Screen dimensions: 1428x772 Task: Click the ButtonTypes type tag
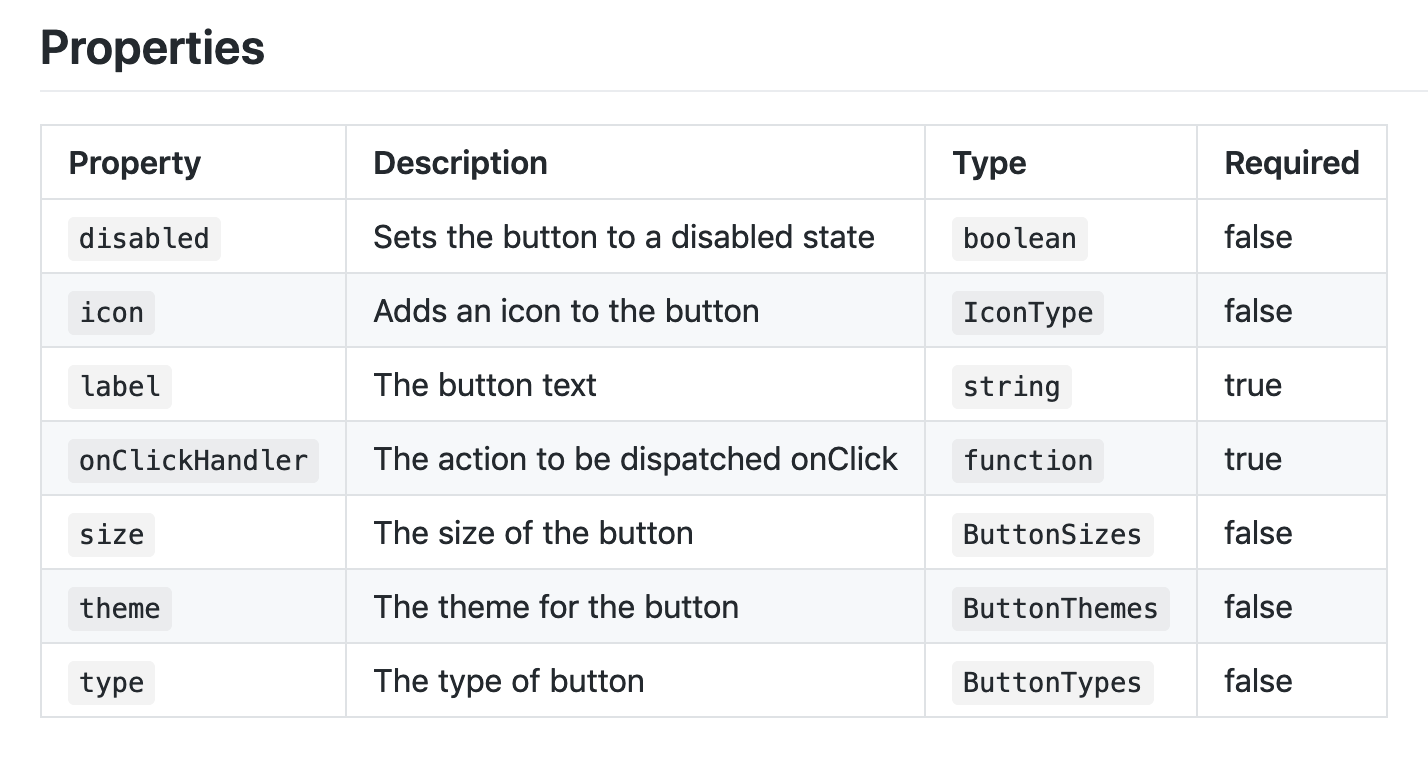pos(1052,683)
